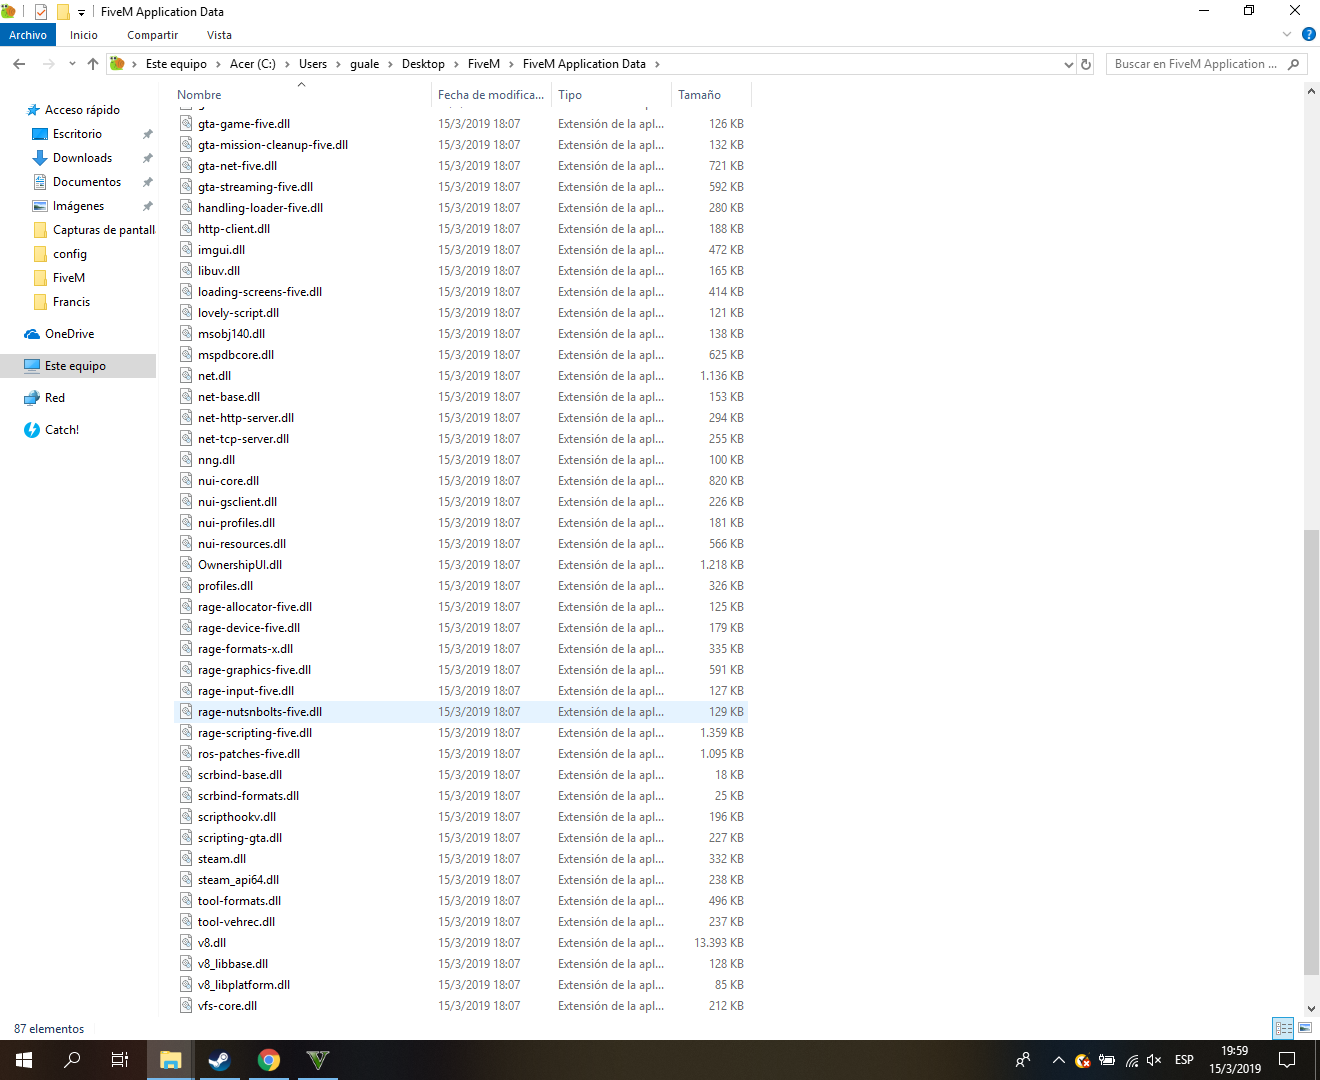Sort by Tipo column header
This screenshot has width=1320, height=1080.
coord(610,95)
